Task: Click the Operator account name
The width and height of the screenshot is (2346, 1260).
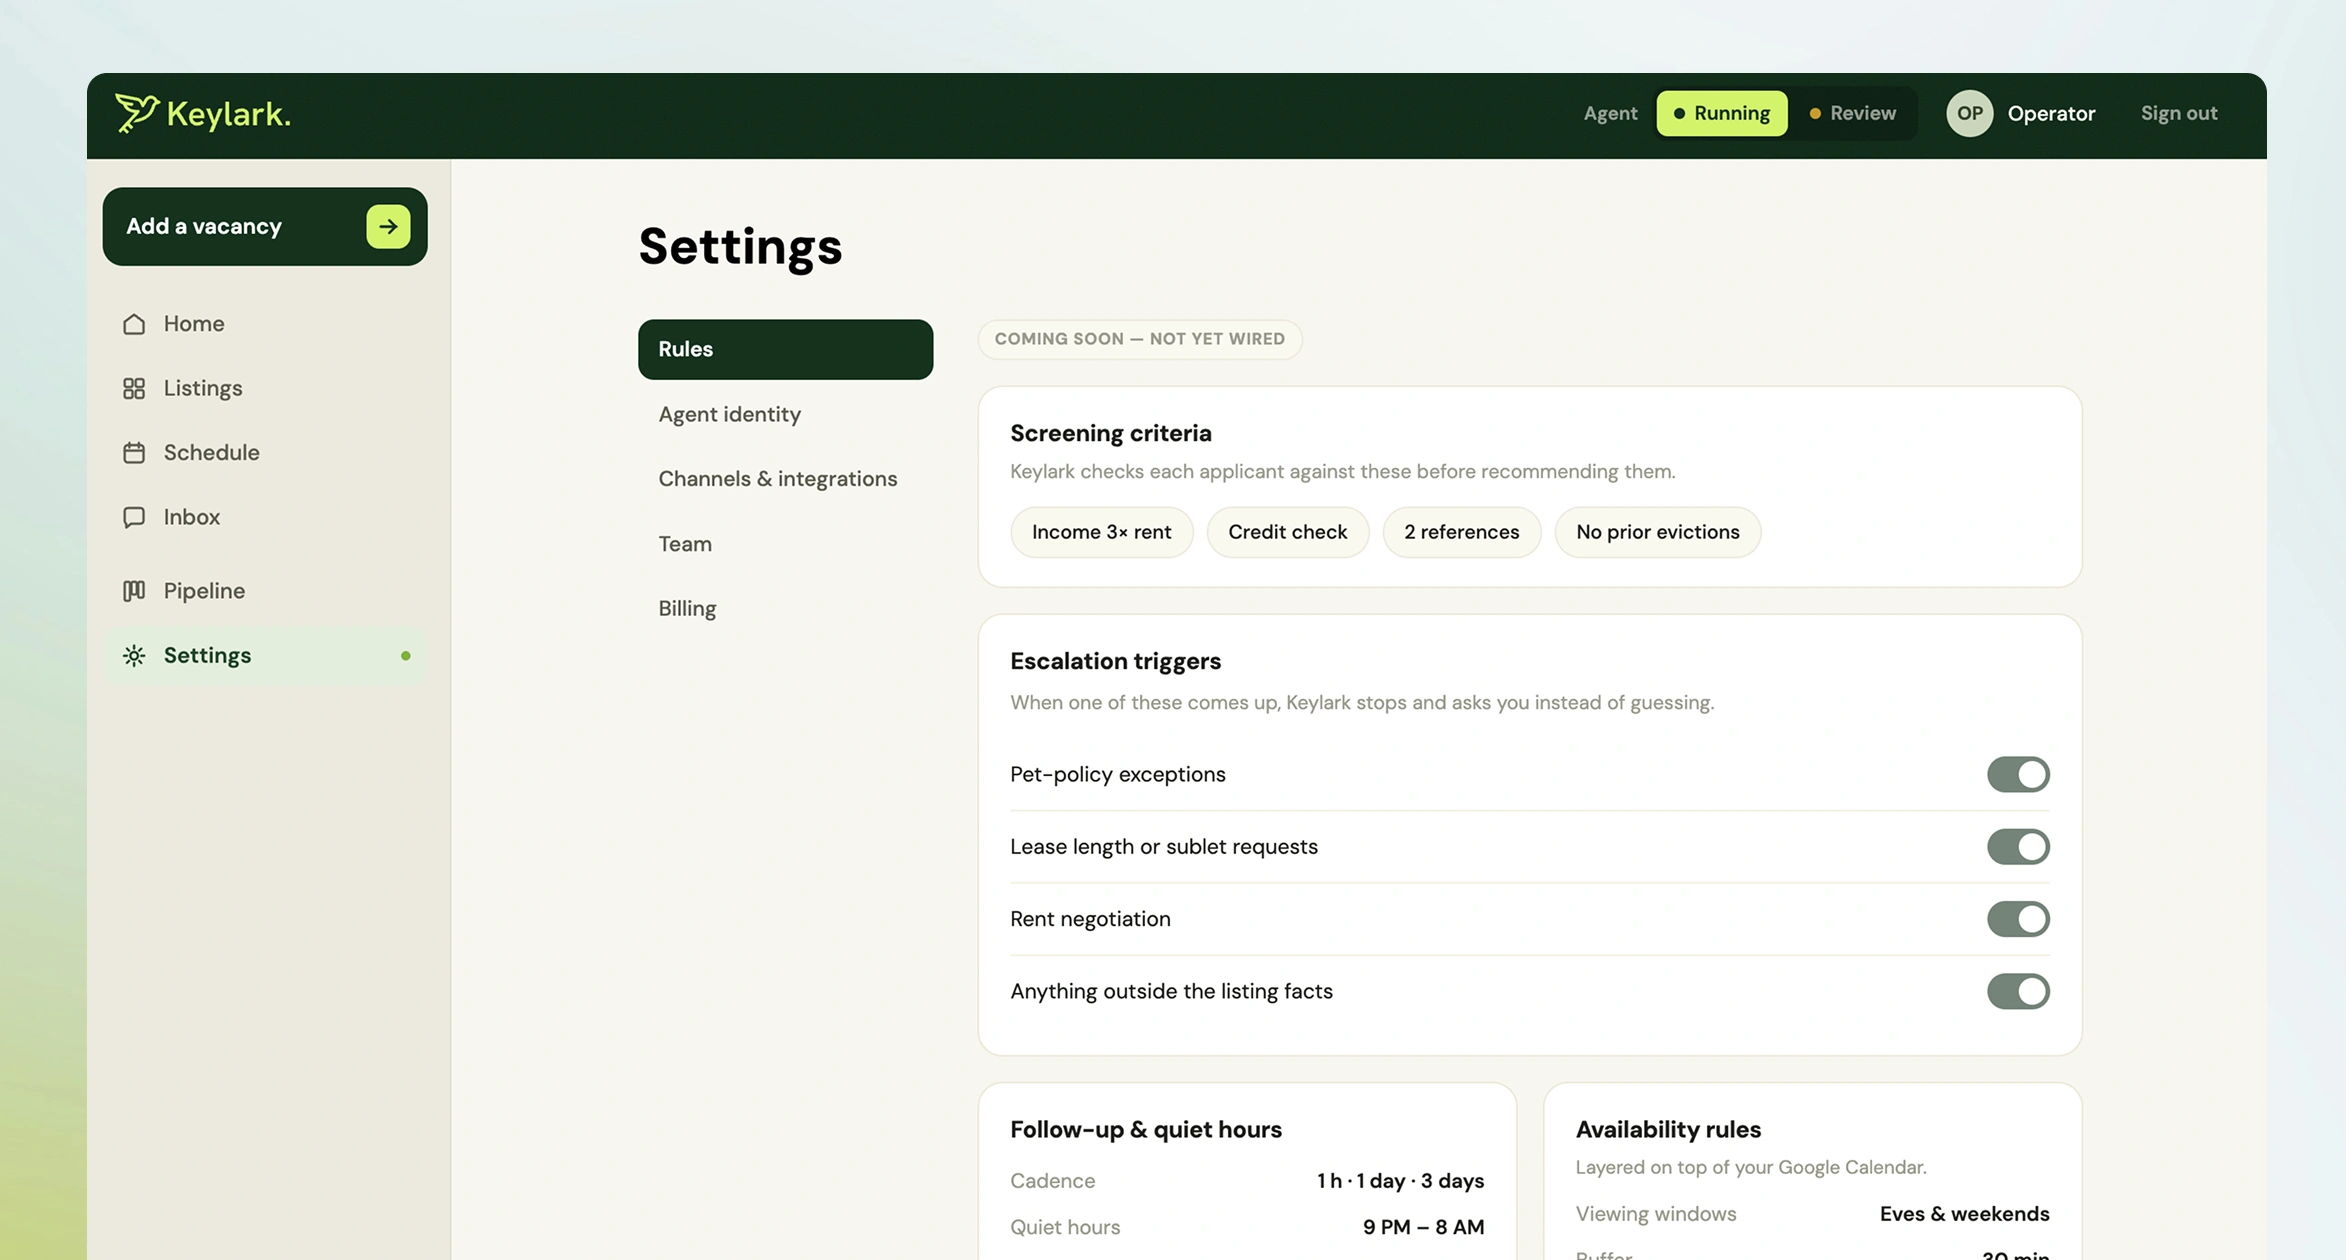Action: click(2051, 113)
